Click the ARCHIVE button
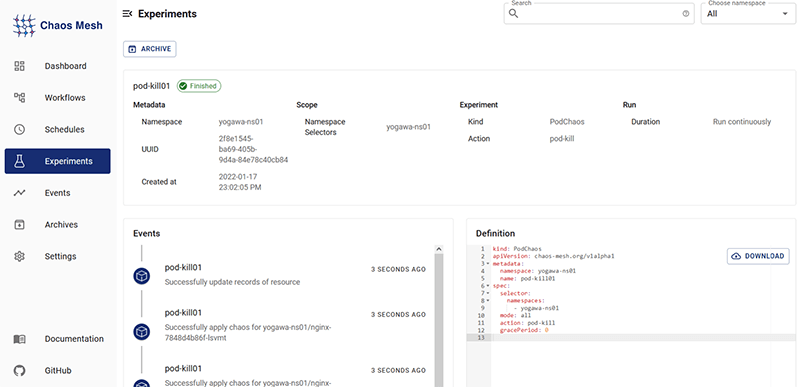 point(149,49)
